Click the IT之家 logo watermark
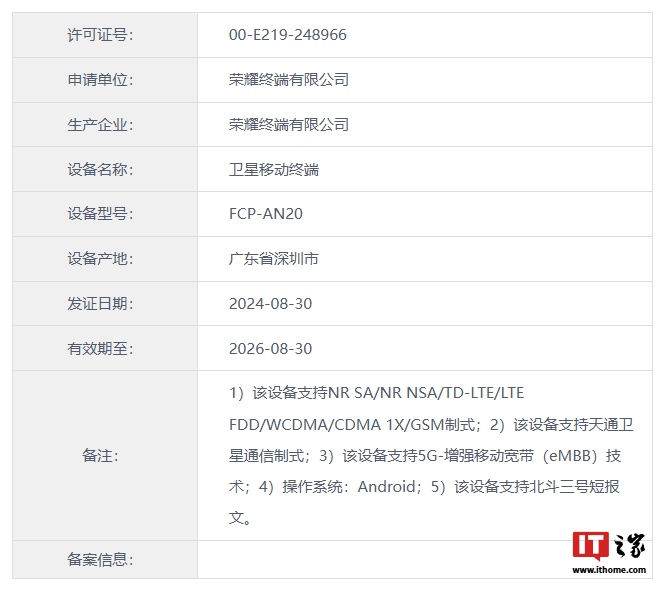Viewport: 663px width, 589px height. (608, 546)
